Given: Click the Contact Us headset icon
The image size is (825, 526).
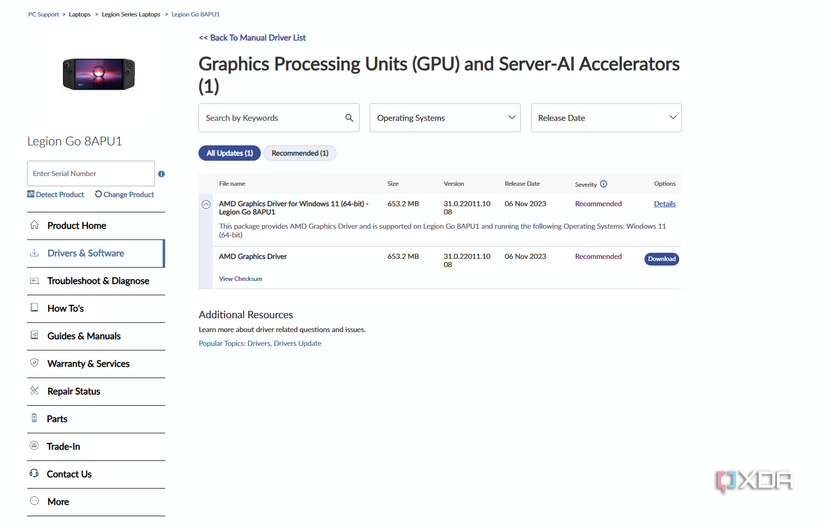Looking at the screenshot, I should pyautogui.click(x=34, y=473).
